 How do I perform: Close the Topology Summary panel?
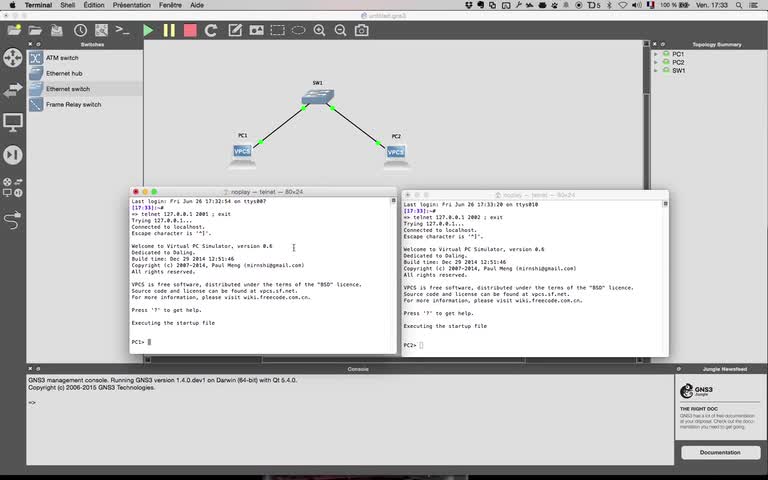point(655,45)
